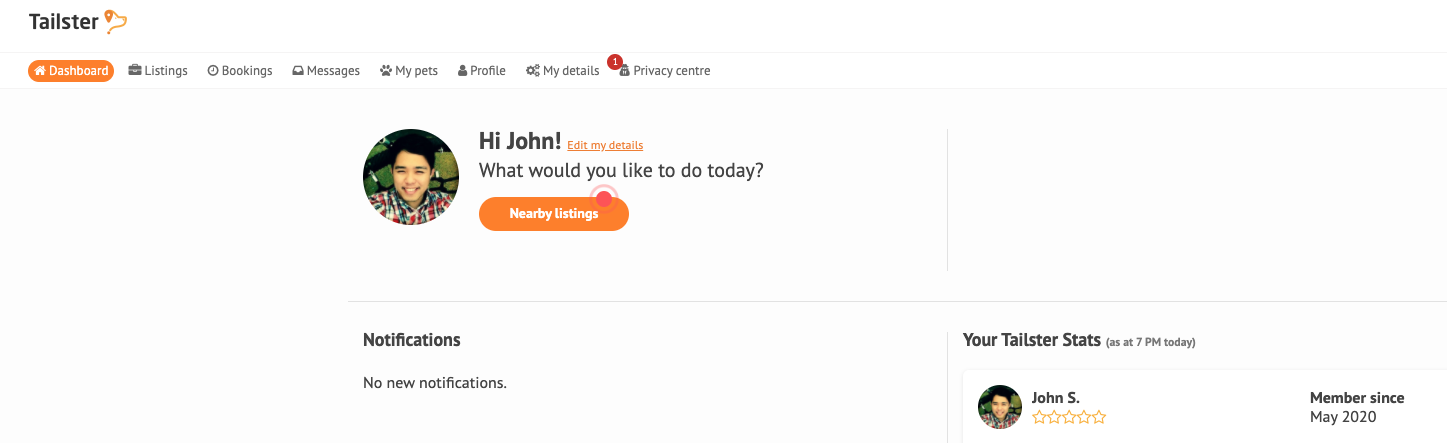Screen dimensions: 1447x443
Task: Click the clock icon beside Bookings
Action: point(213,71)
